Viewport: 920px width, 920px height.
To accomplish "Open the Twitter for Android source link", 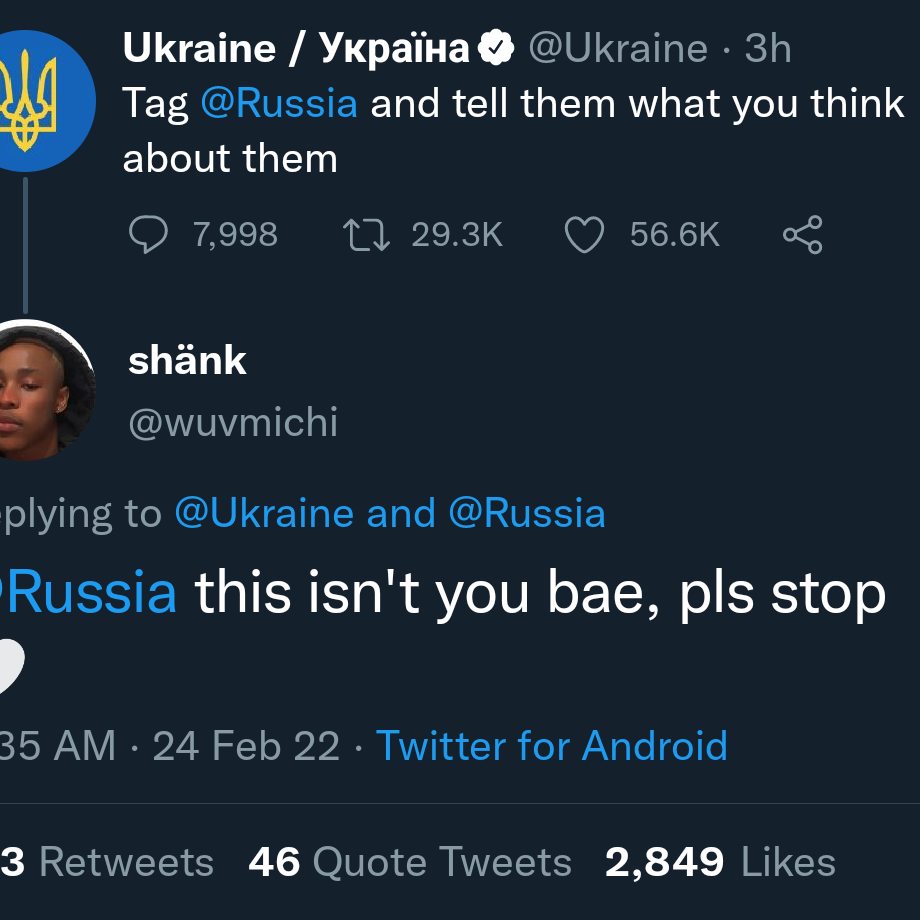I will (552, 746).
